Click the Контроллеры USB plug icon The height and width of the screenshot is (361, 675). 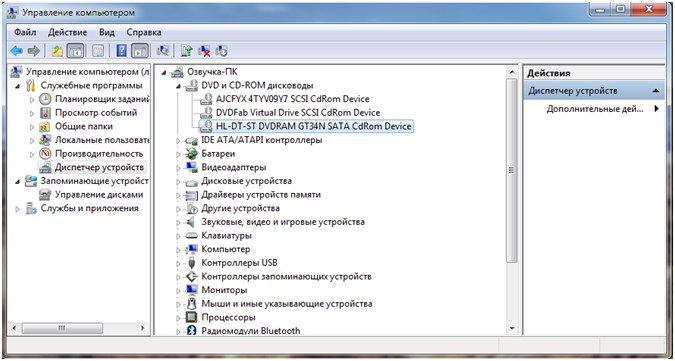point(191,263)
